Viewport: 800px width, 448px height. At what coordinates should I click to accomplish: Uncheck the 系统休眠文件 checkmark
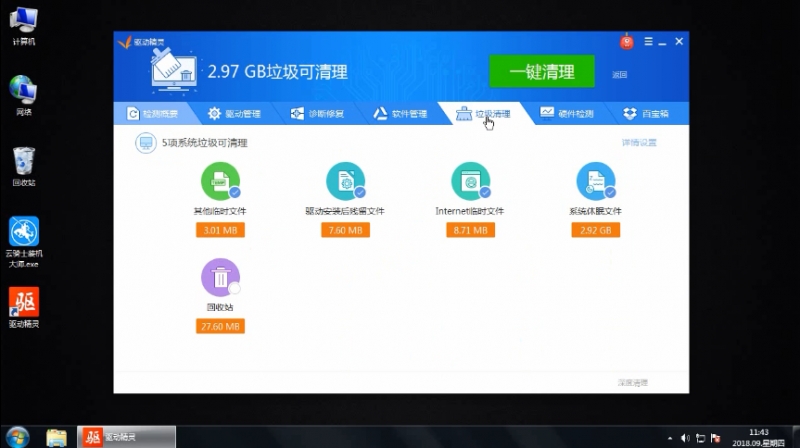click(610, 192)
